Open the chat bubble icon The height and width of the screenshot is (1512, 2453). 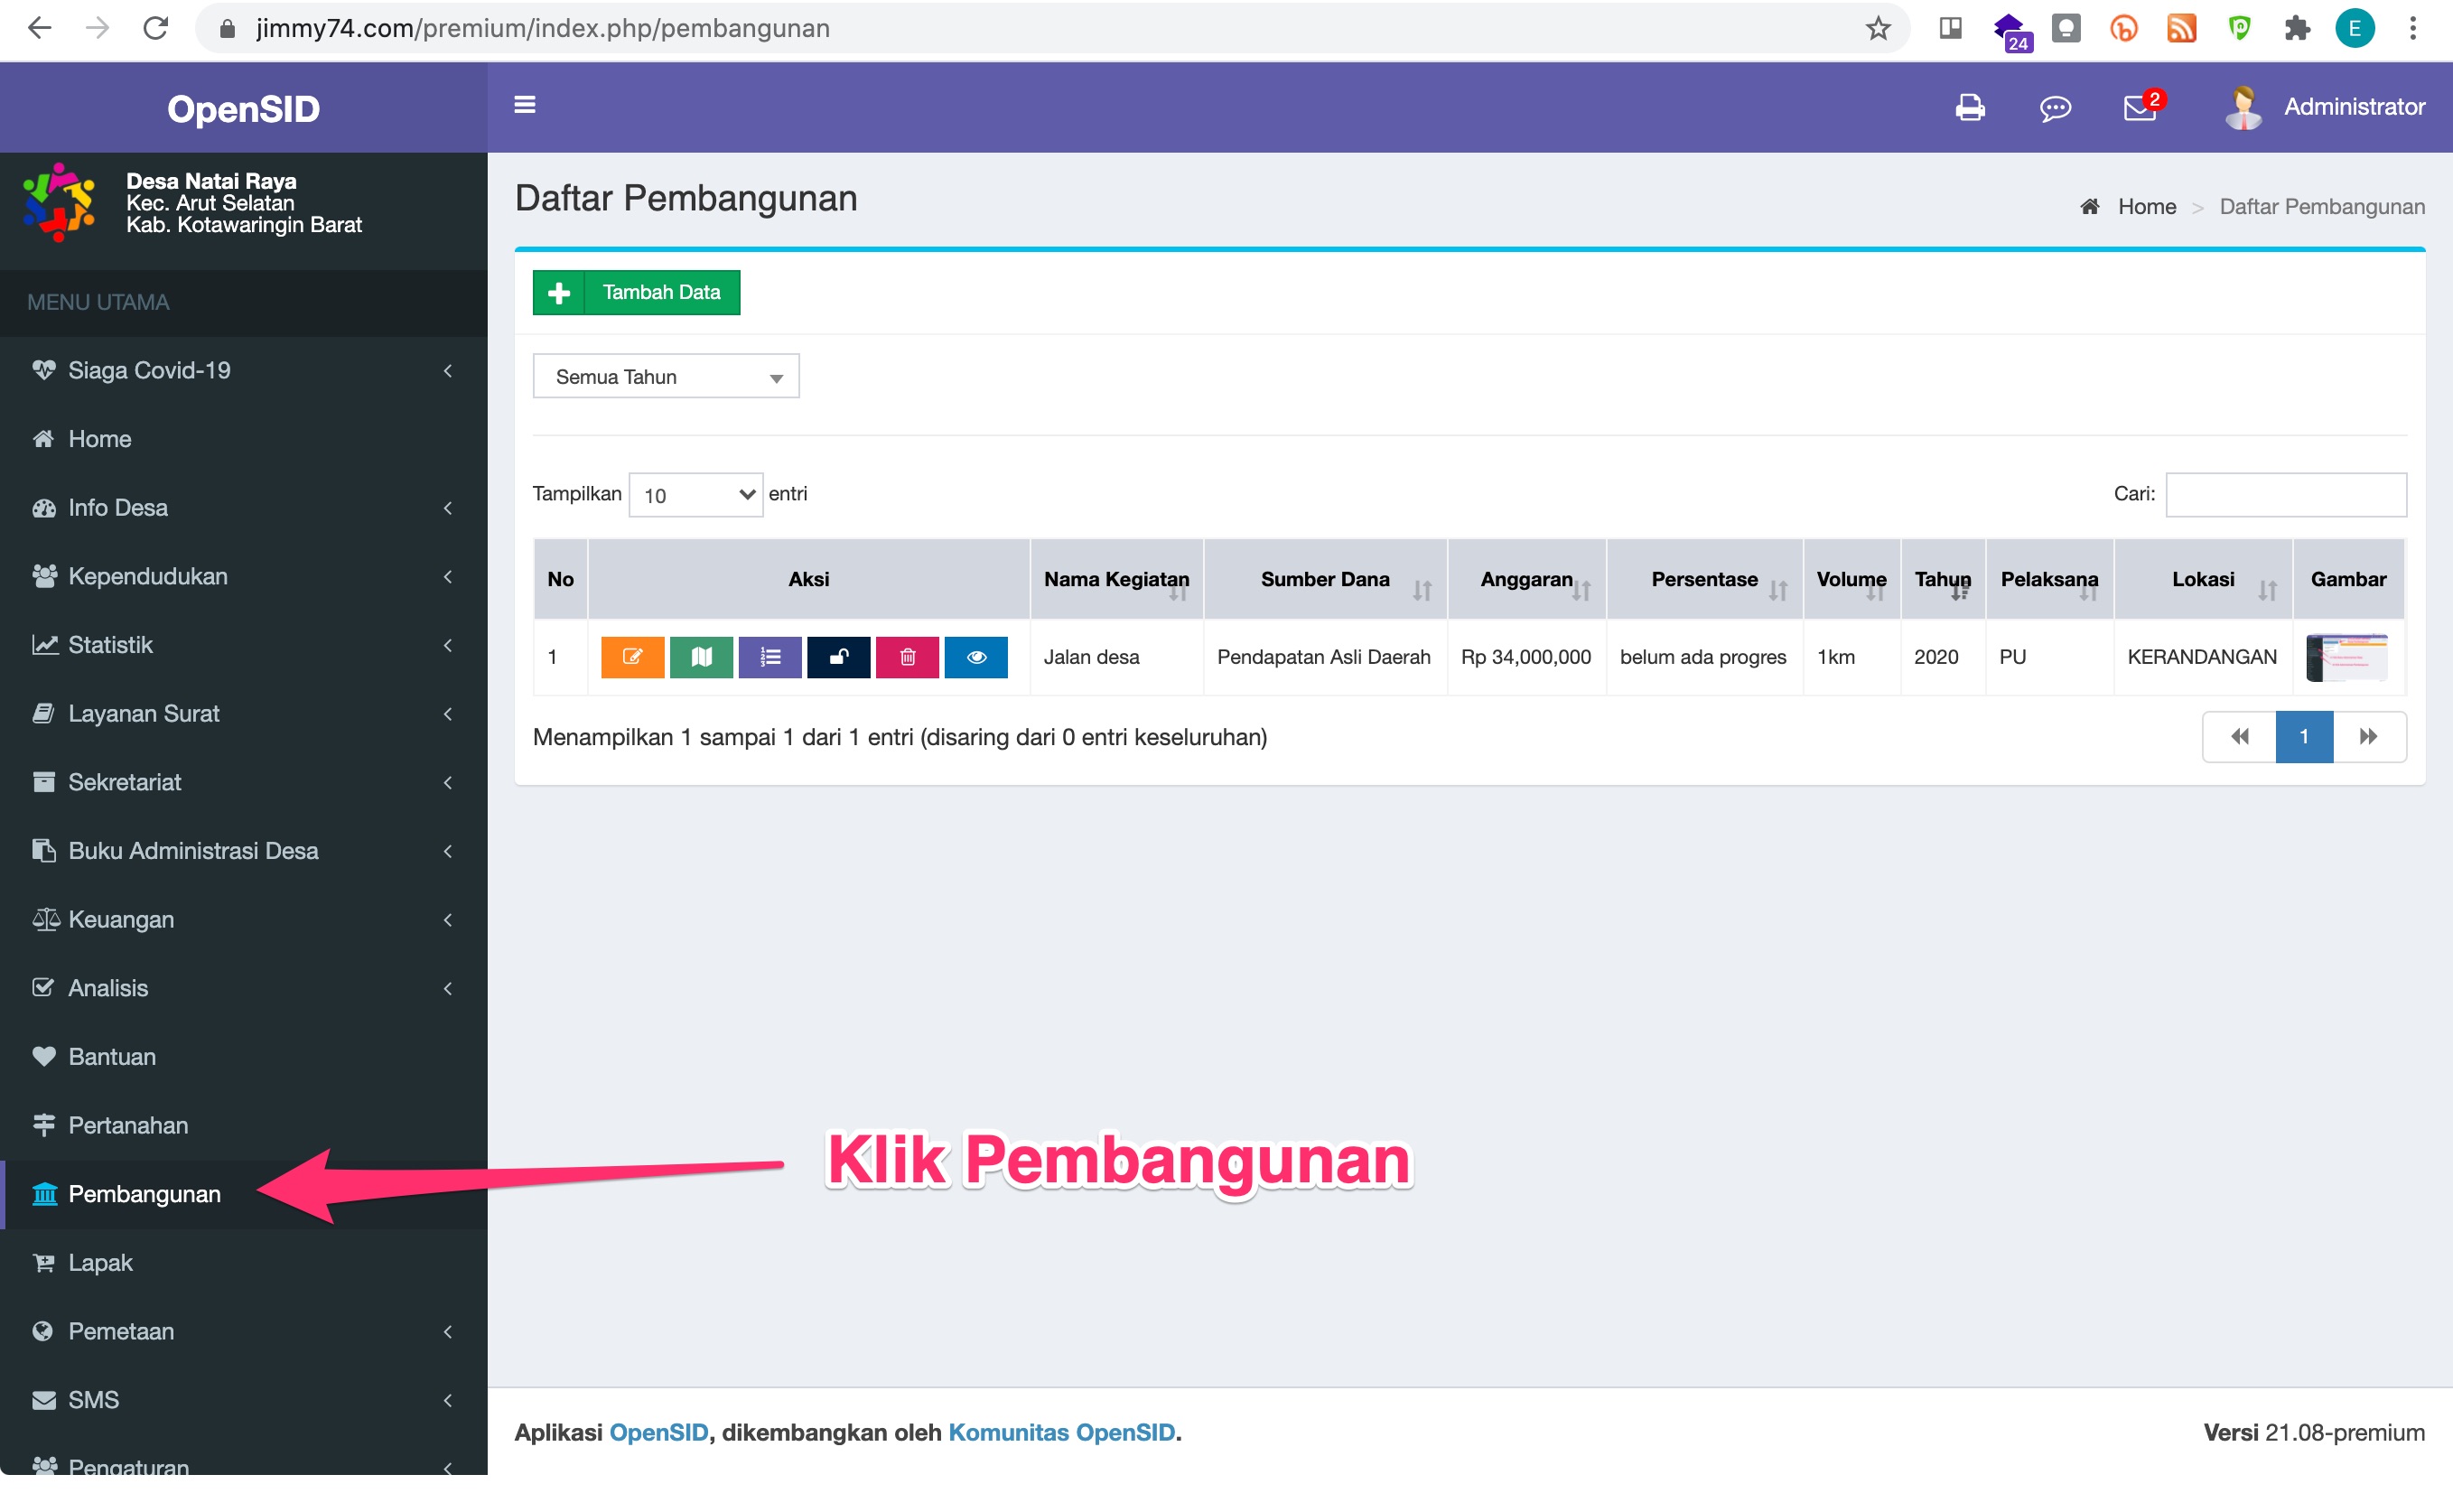(2055, 108)
